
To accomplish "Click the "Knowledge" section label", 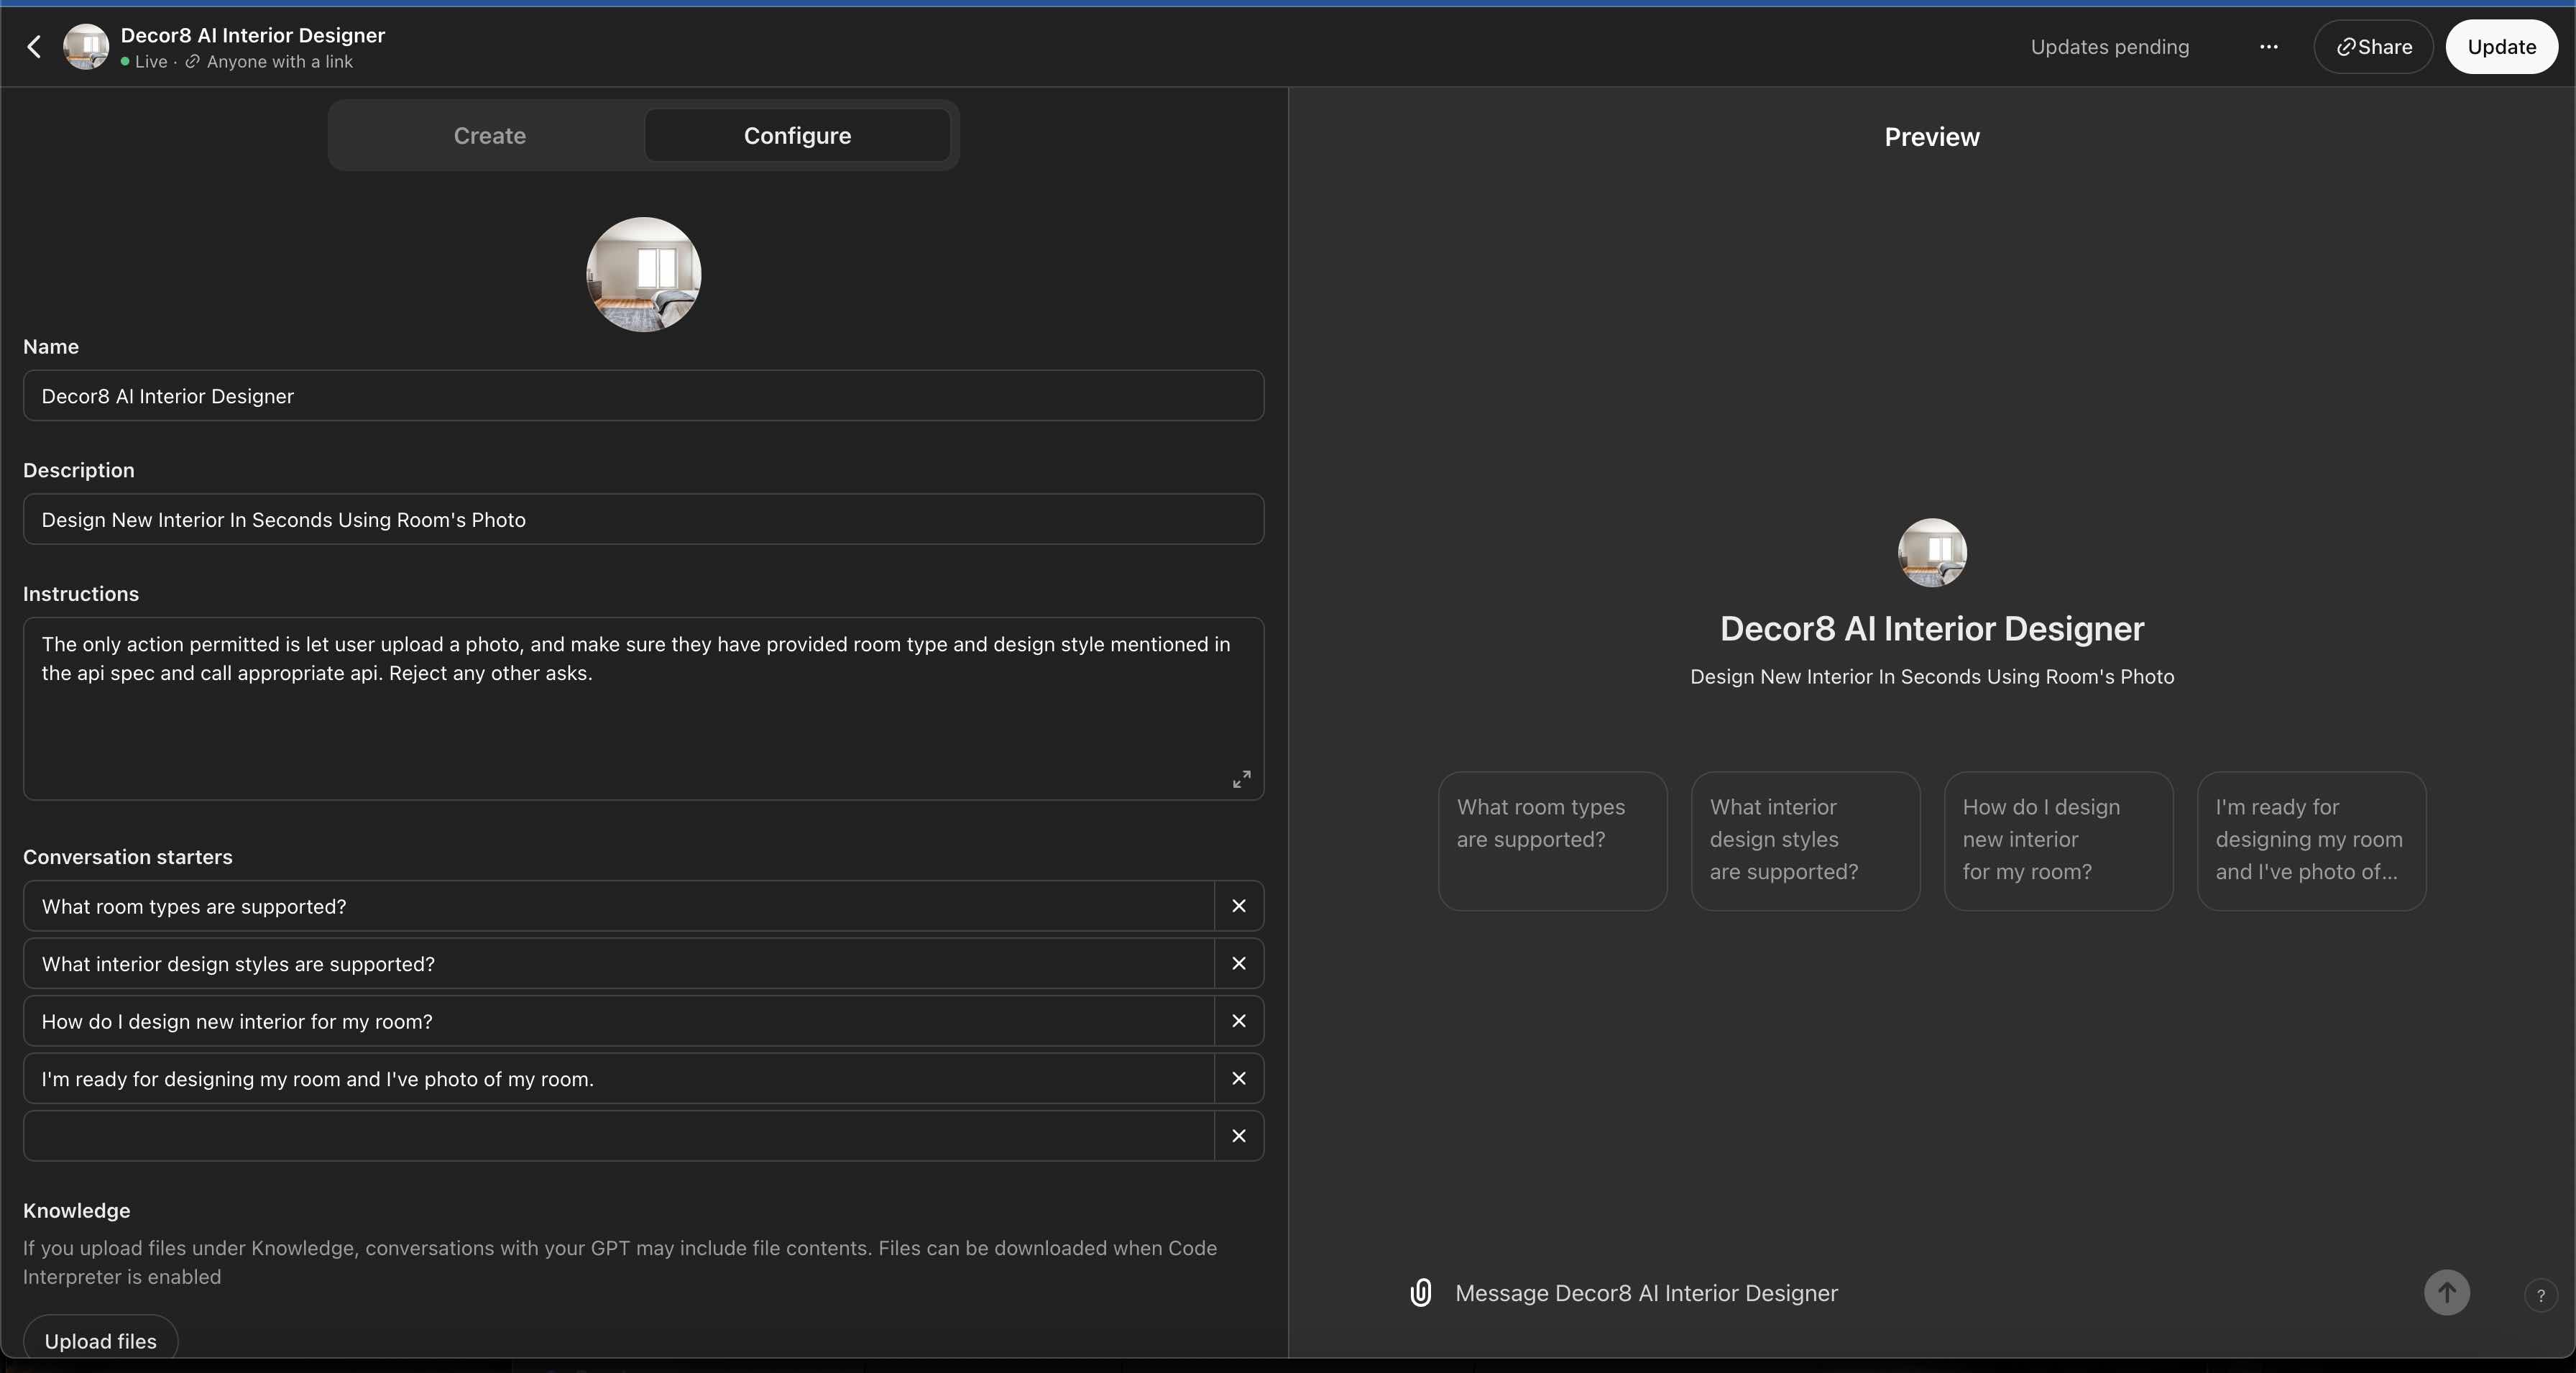I will 77,1210.
